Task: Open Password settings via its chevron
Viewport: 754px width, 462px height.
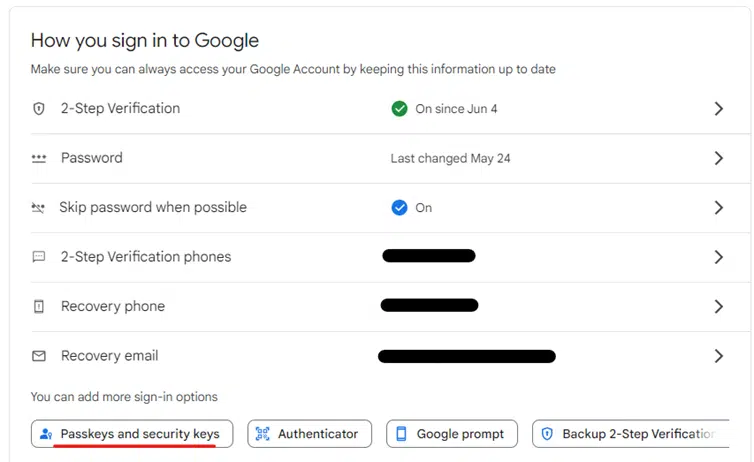Action: tap(718, 158)
